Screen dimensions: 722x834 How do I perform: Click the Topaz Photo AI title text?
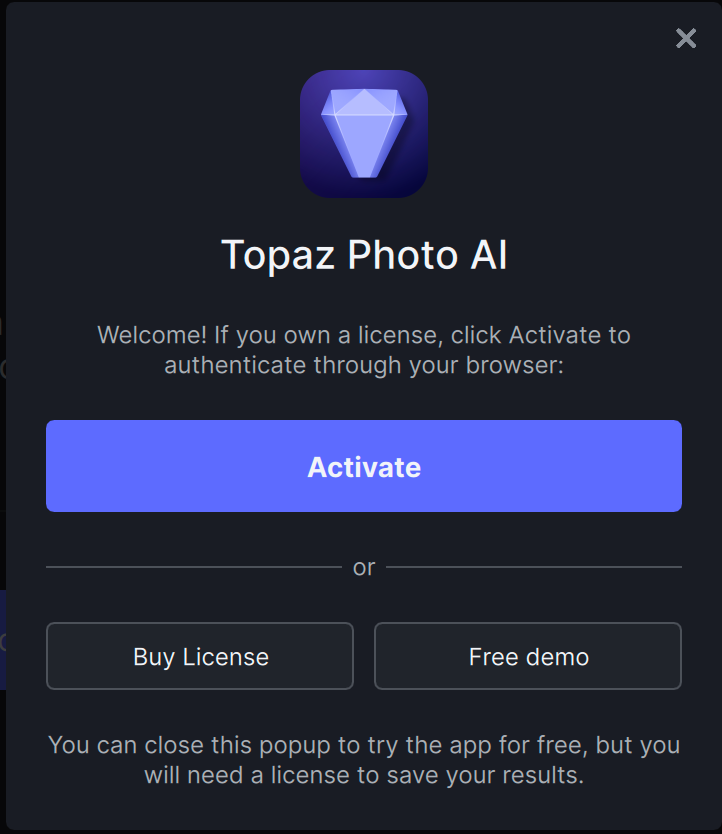(364, 255)
